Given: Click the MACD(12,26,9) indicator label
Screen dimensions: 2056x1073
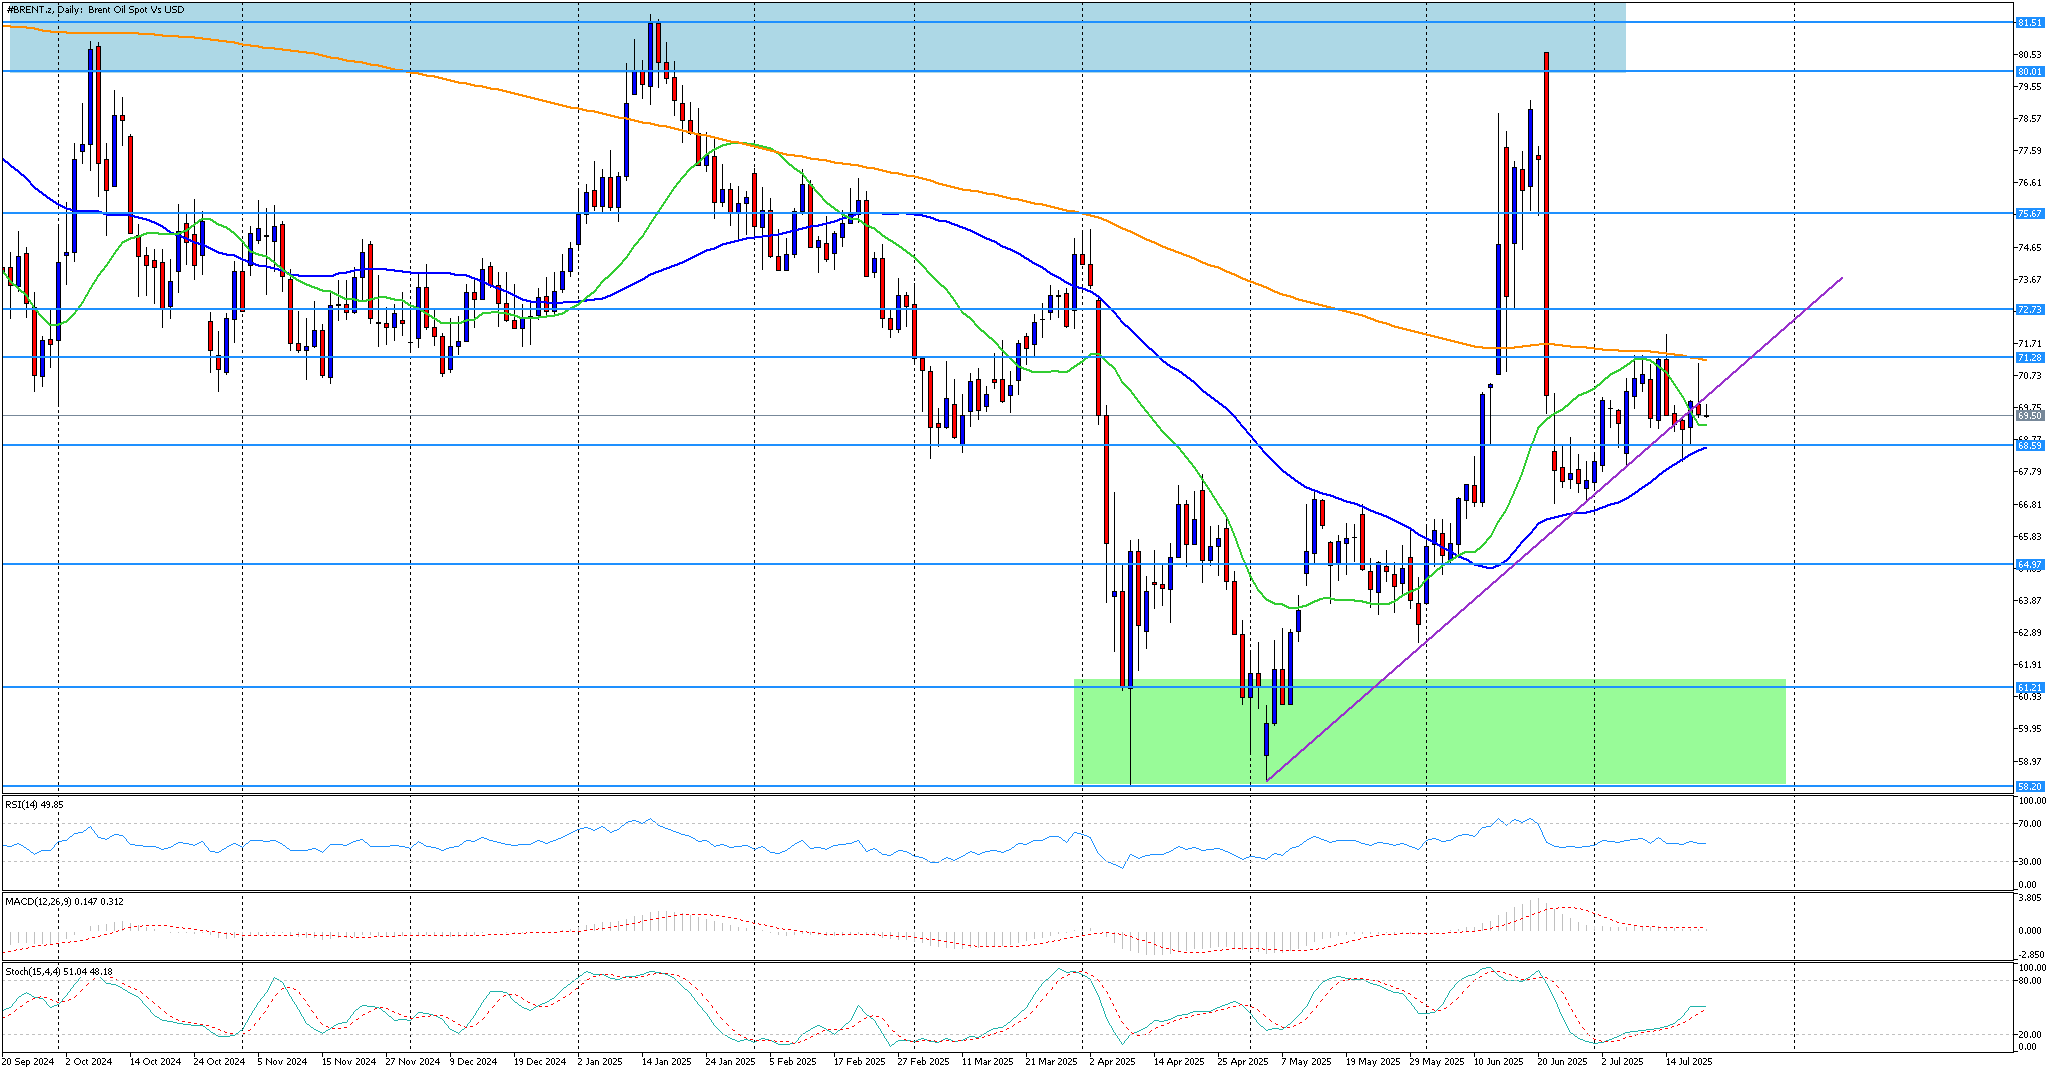Looking at the screenshot, I should pos(64,901).
